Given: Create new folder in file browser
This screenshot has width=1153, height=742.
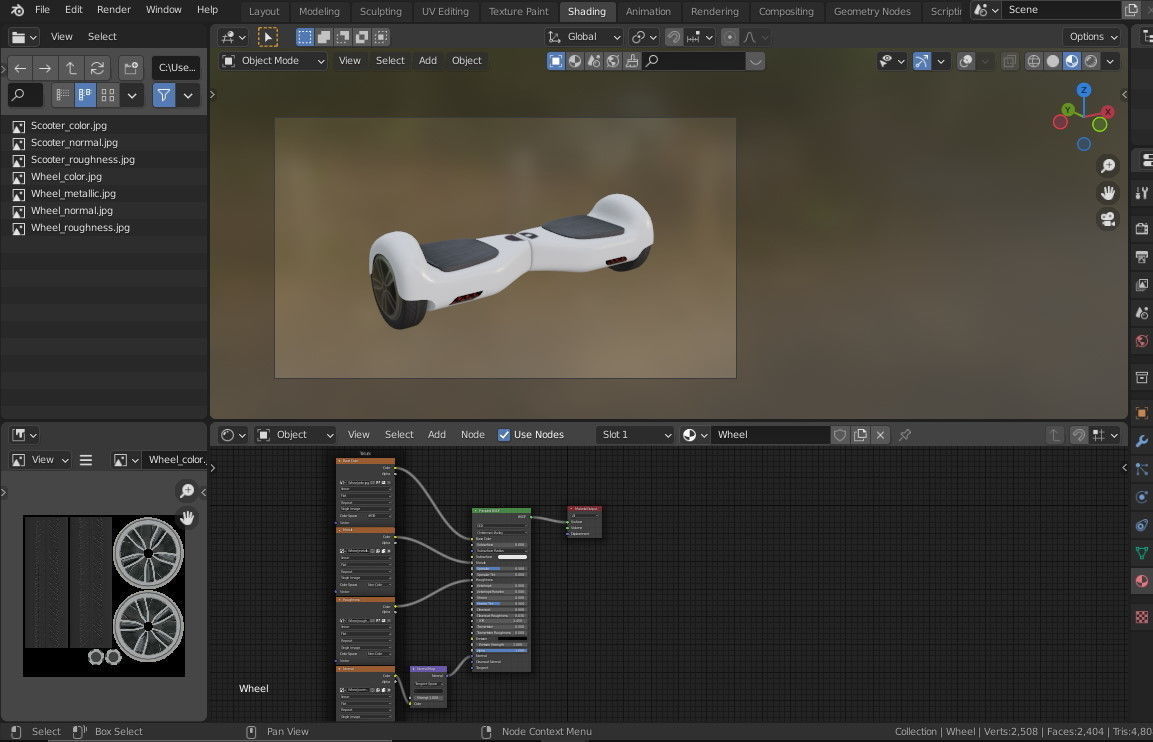Looking at the screenshot, I should (x=131, y=68).
